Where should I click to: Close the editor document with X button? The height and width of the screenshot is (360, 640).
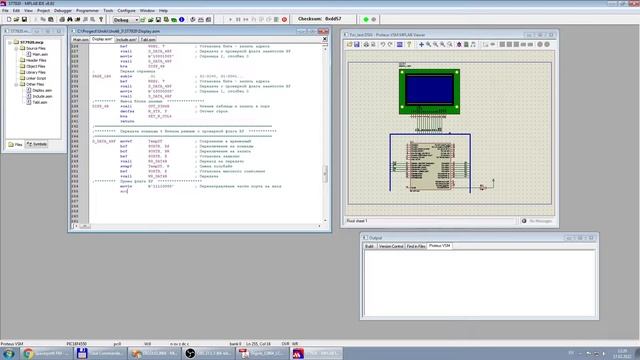(x=324, y=39)
